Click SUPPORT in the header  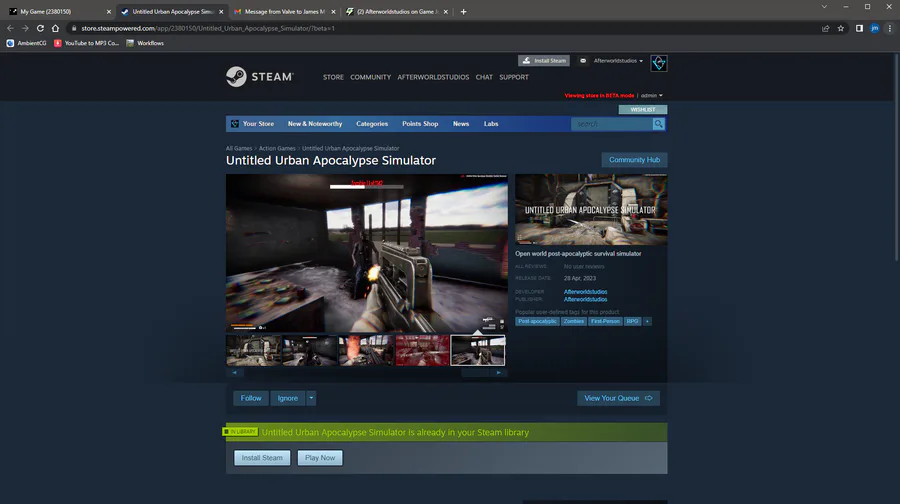pyautogui.click(x=514, y=77)
